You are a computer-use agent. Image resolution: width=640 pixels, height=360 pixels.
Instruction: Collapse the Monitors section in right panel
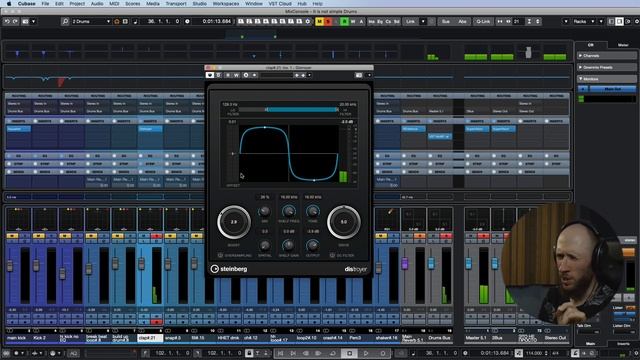pos(607,79)
